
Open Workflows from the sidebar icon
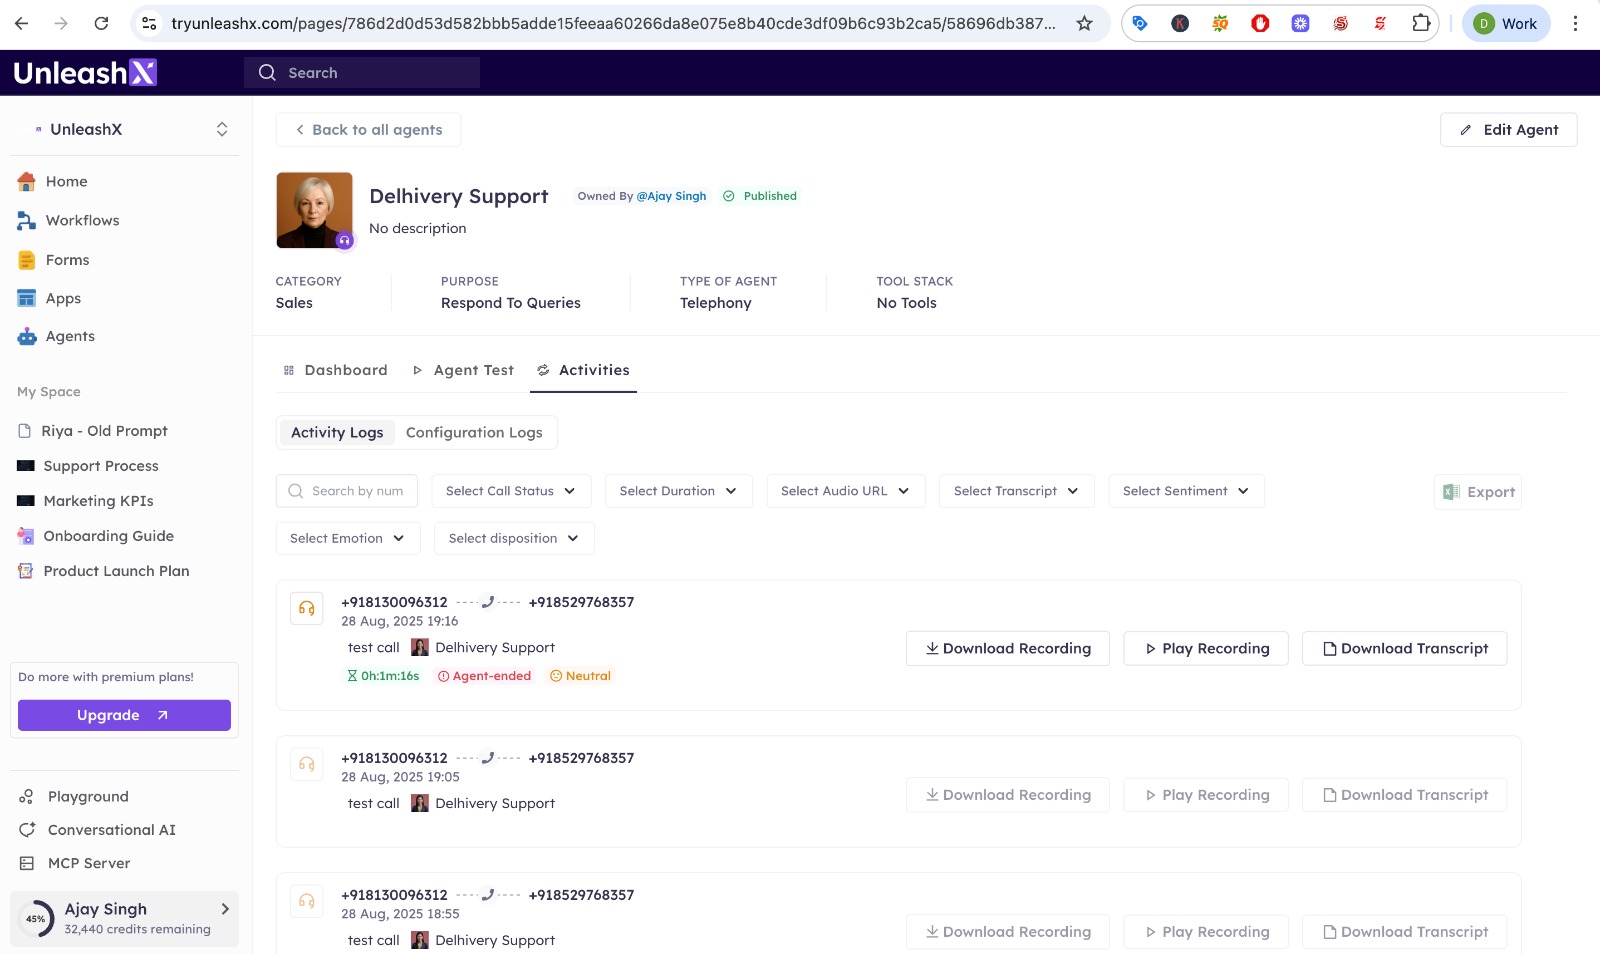(x=27, y=220)
